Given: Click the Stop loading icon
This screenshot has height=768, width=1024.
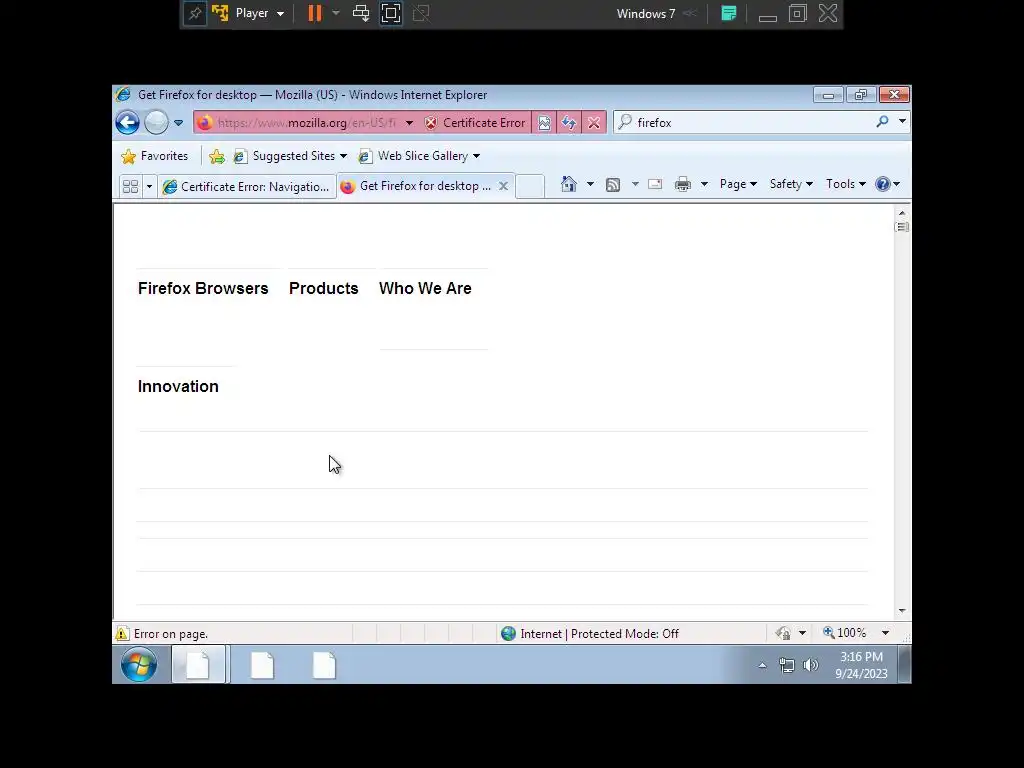Looking at the screenshot, I should (594, 123).
